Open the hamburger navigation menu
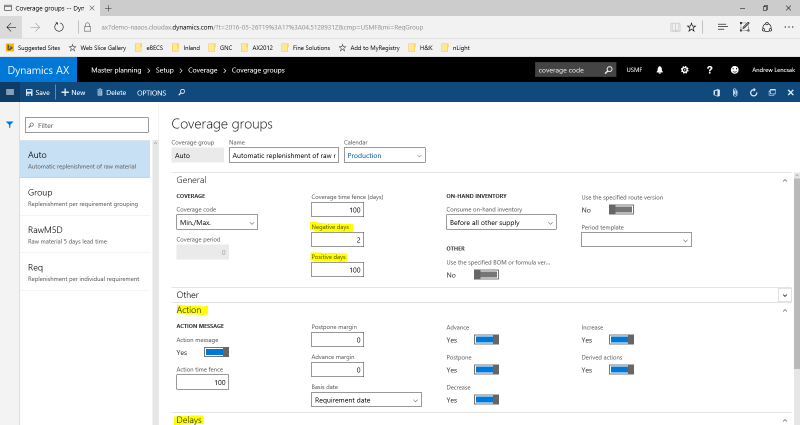 click(10, 92)
